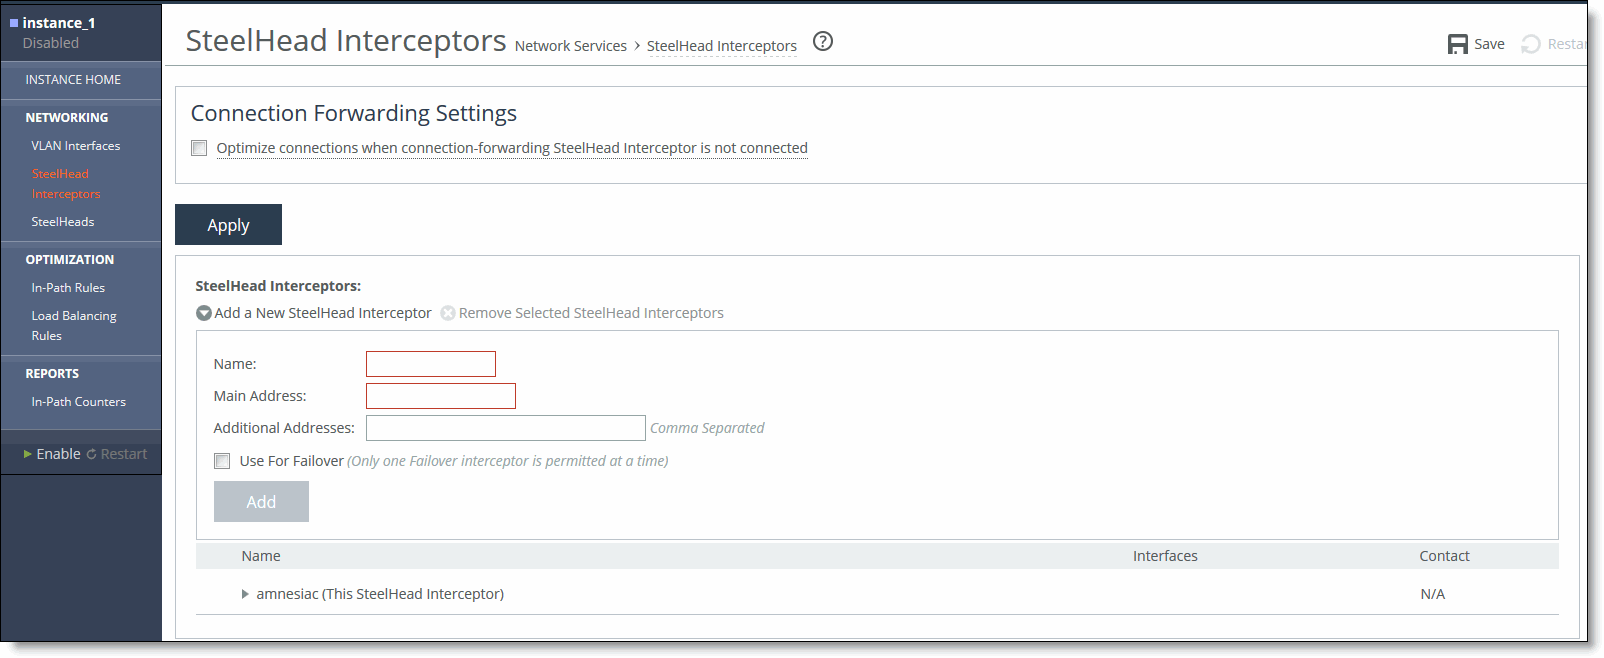Click the Disabled status text

tap(51, 43)
